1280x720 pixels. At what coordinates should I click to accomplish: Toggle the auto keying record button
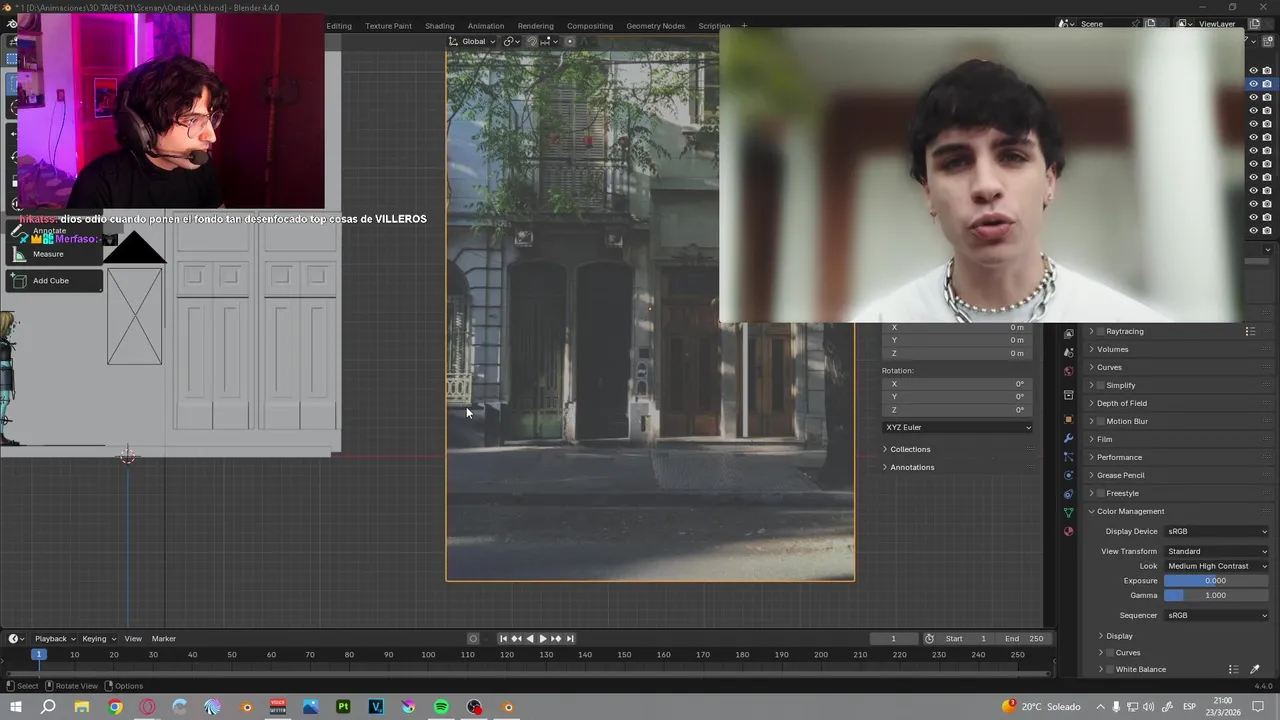tap(473, 639)
